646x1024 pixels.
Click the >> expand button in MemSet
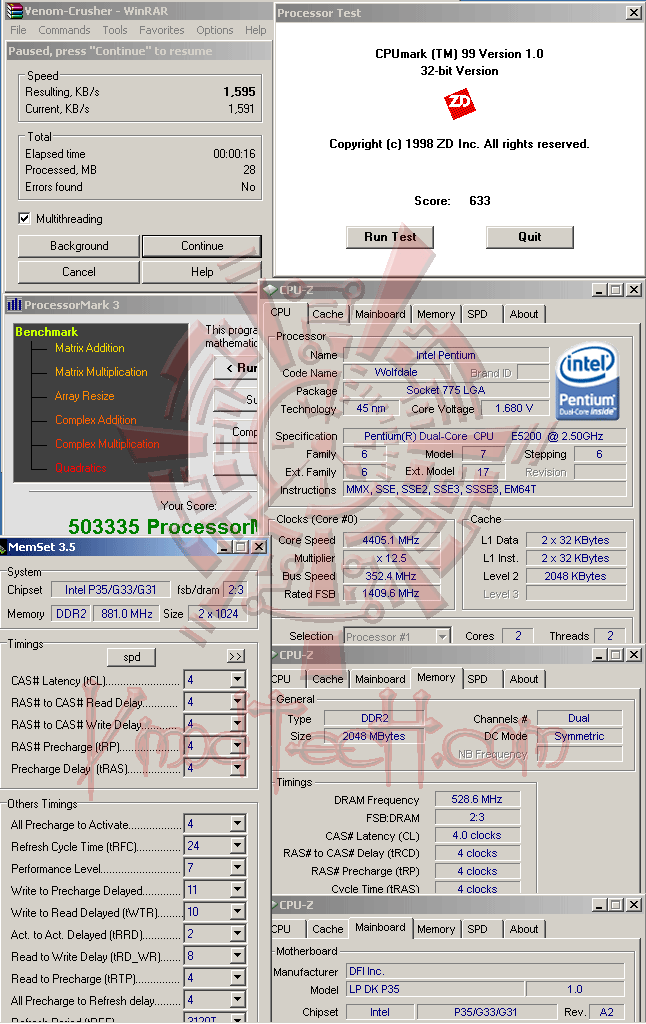[235, 656]
